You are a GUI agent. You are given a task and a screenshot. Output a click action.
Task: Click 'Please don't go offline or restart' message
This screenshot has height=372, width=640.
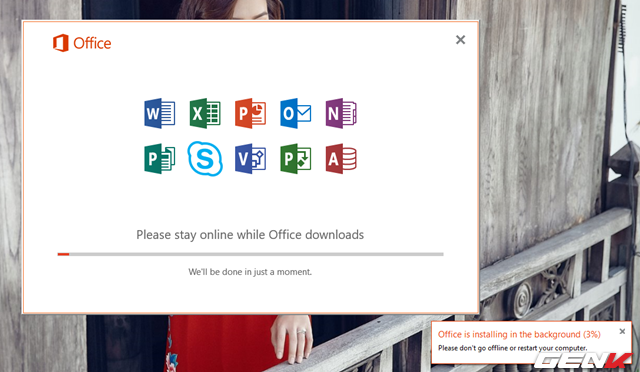(513, 348)
